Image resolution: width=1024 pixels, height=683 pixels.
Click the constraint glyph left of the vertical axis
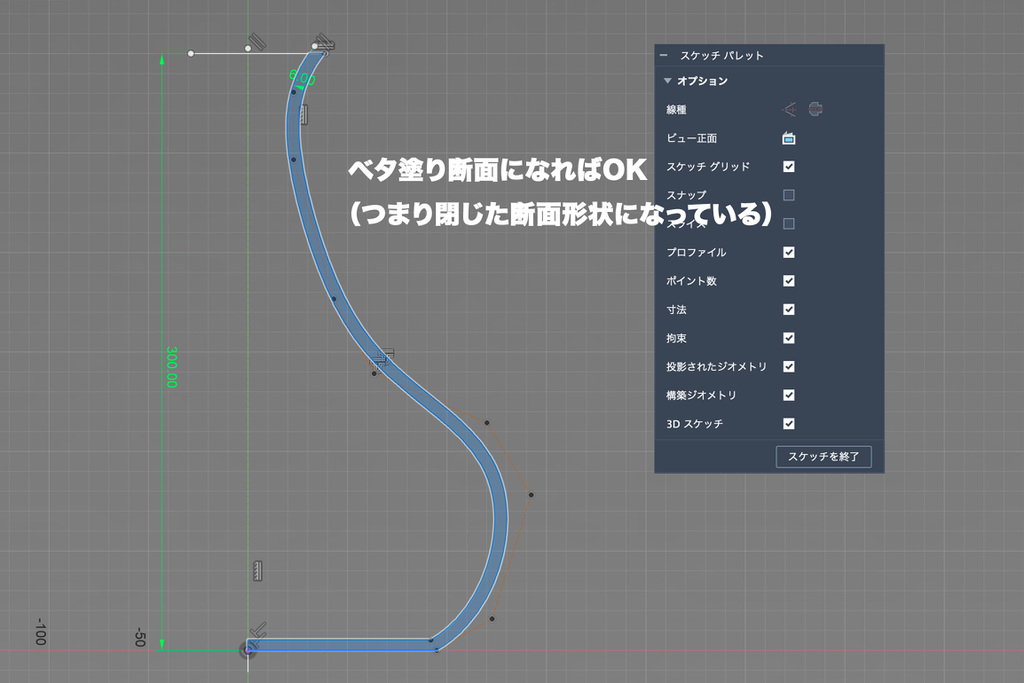click(x=258, y=570)
